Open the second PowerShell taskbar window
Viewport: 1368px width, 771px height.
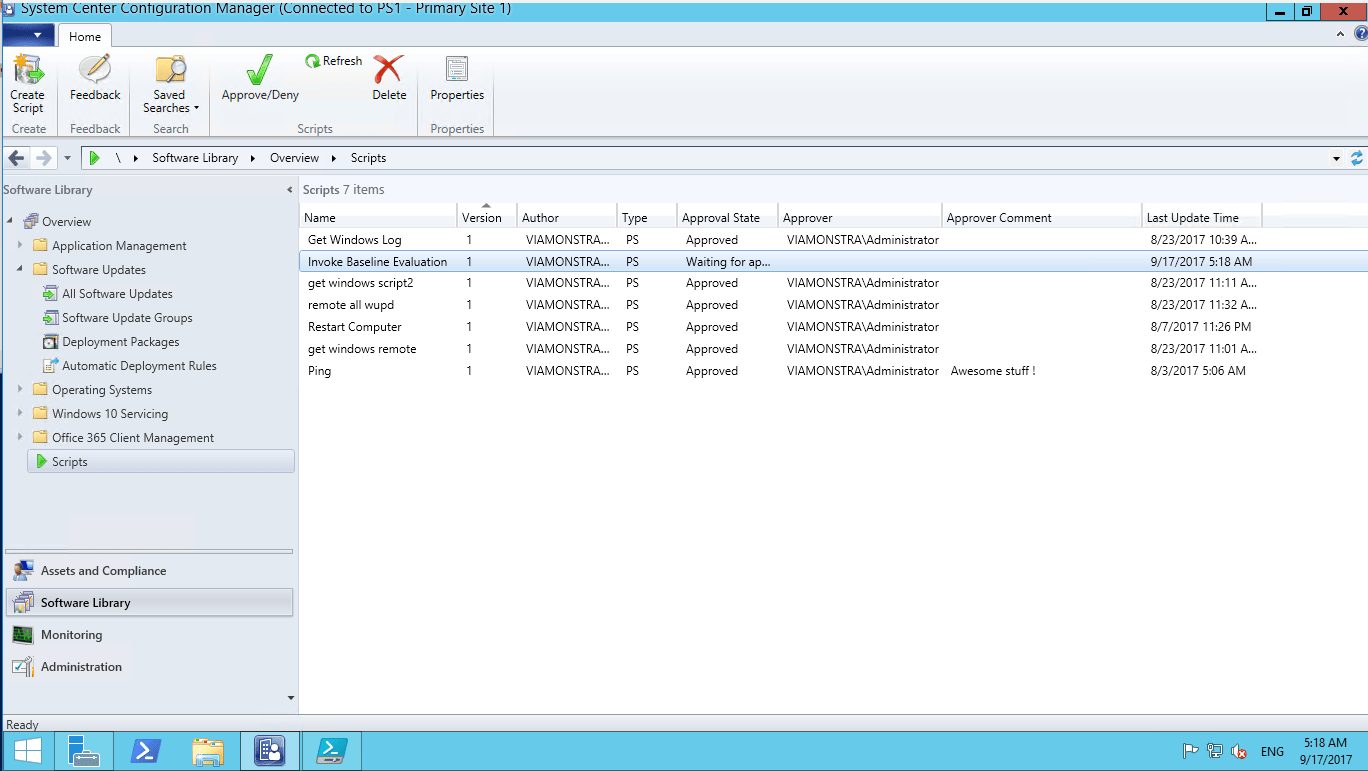(331, 750)
